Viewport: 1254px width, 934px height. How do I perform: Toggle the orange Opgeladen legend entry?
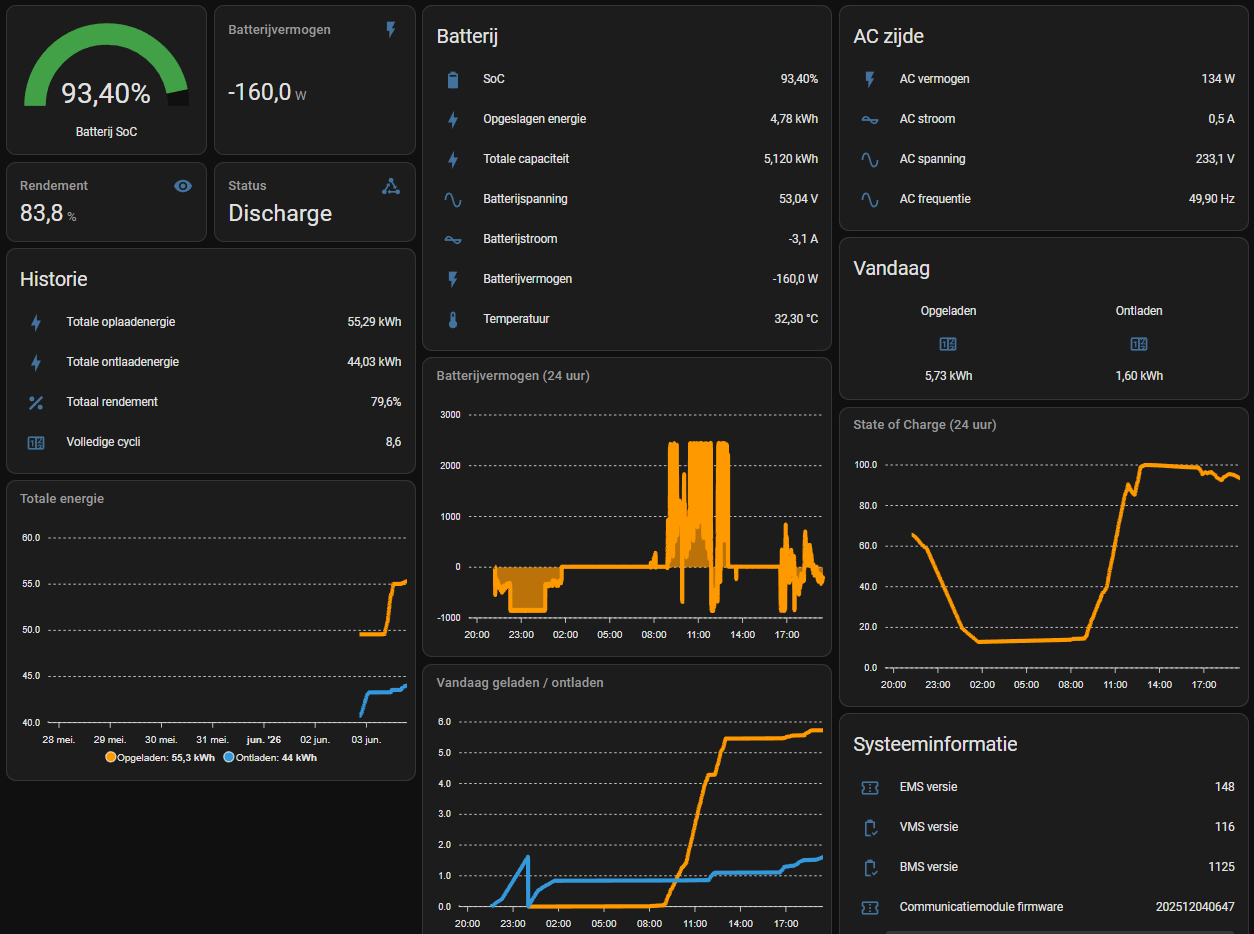point(159,758)
